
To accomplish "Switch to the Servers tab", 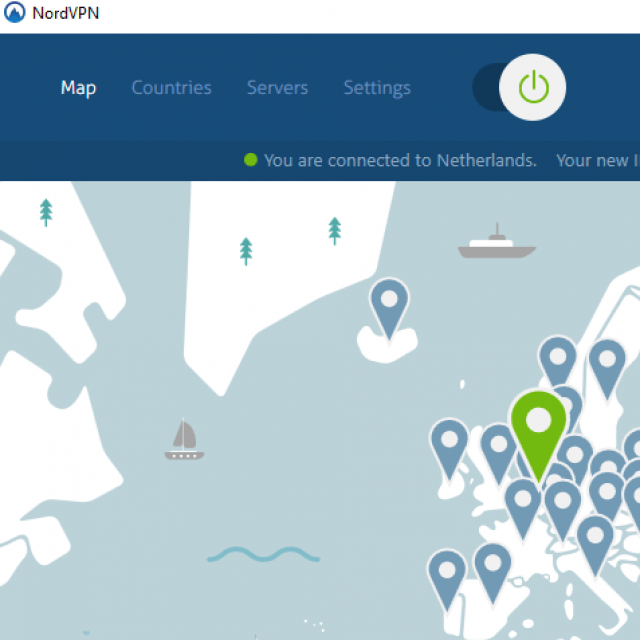I will [x=277, y=88].
